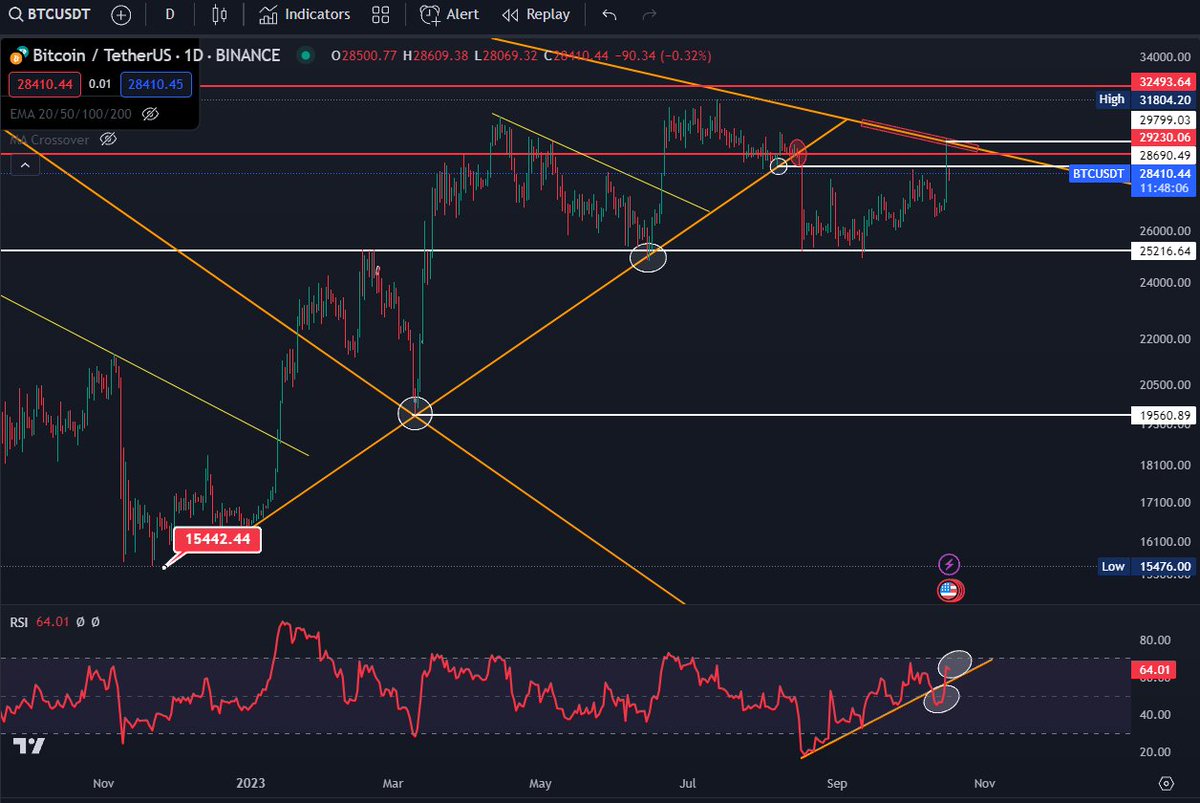Image resolution: width=1200 pixels, height=803 pixels.
Task: Select the oval marker at 25216.64 support
Action: (648, 258)
